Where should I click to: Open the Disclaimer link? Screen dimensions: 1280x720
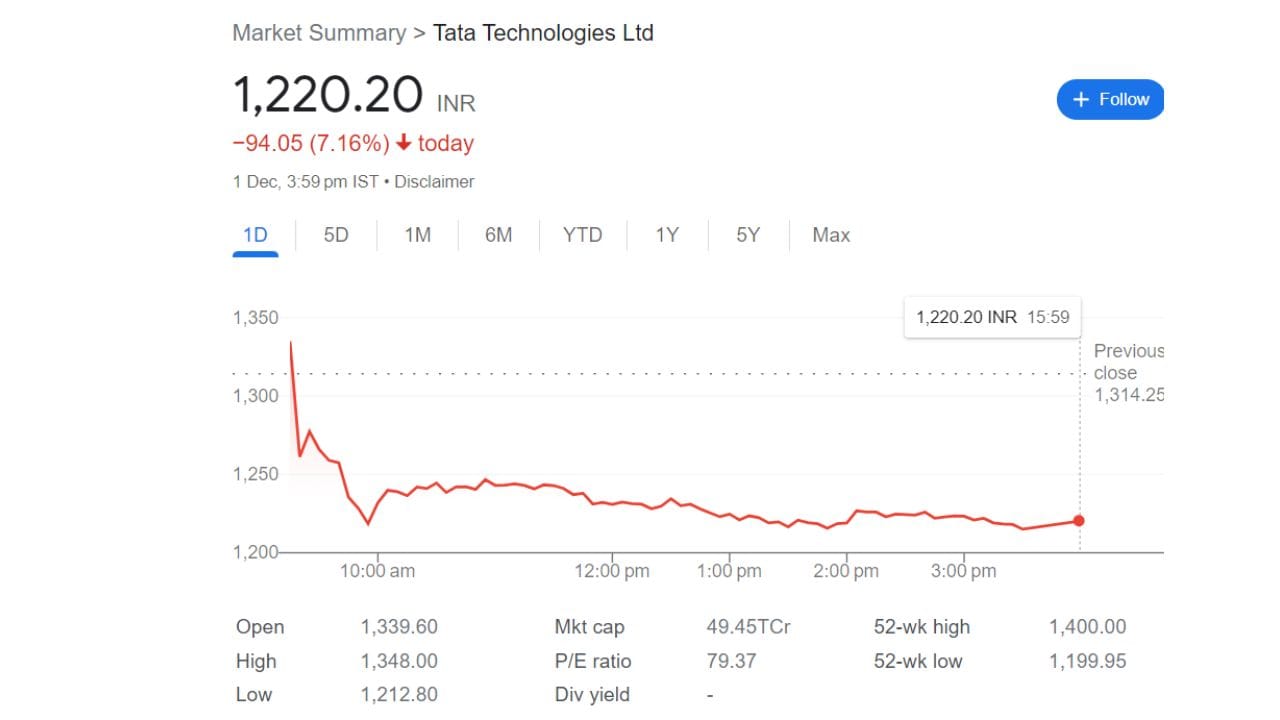(434, 182)
